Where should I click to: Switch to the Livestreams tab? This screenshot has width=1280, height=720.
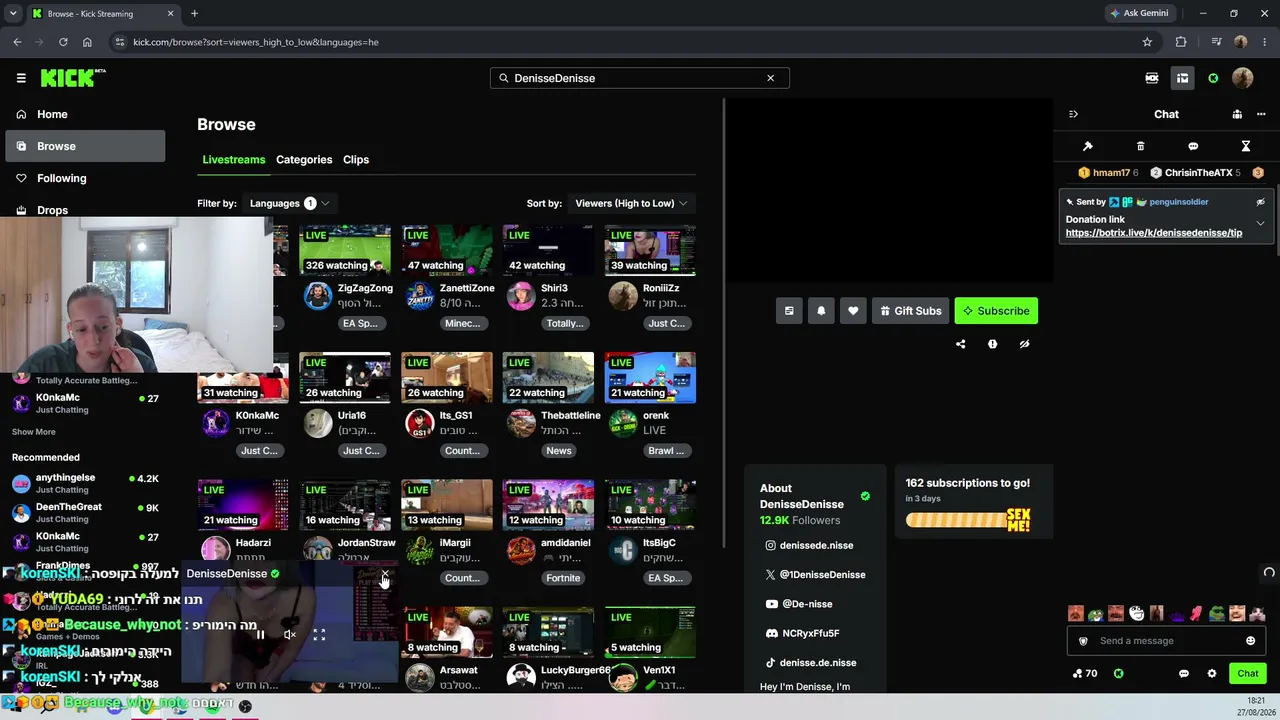tap(234, 160)
